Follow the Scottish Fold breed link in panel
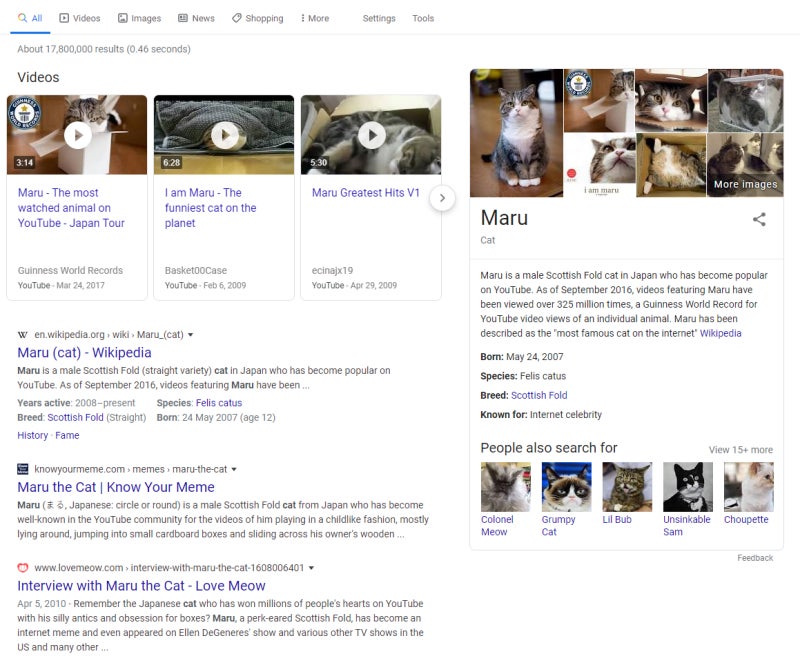The image size is (800, 665). click(539, 395)
